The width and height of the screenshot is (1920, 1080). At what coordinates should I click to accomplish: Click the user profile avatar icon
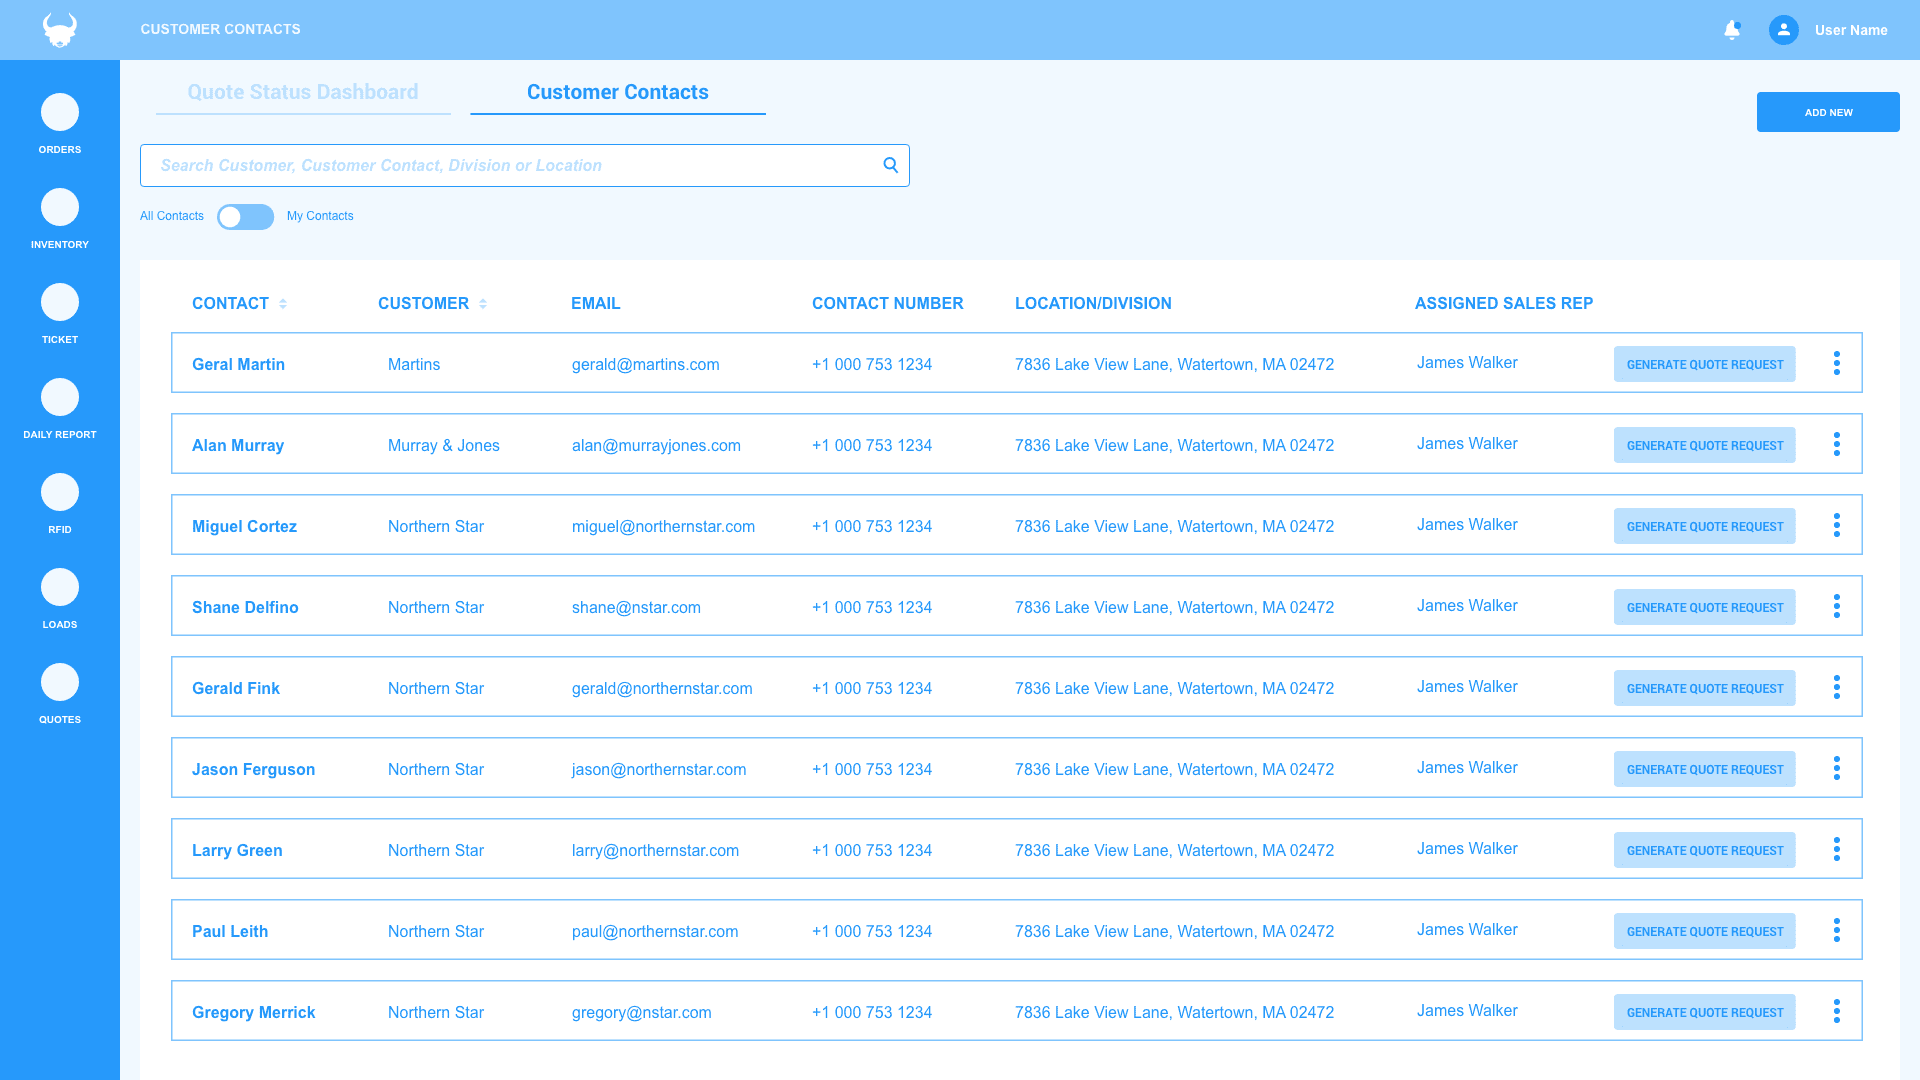coord(1783,30)
